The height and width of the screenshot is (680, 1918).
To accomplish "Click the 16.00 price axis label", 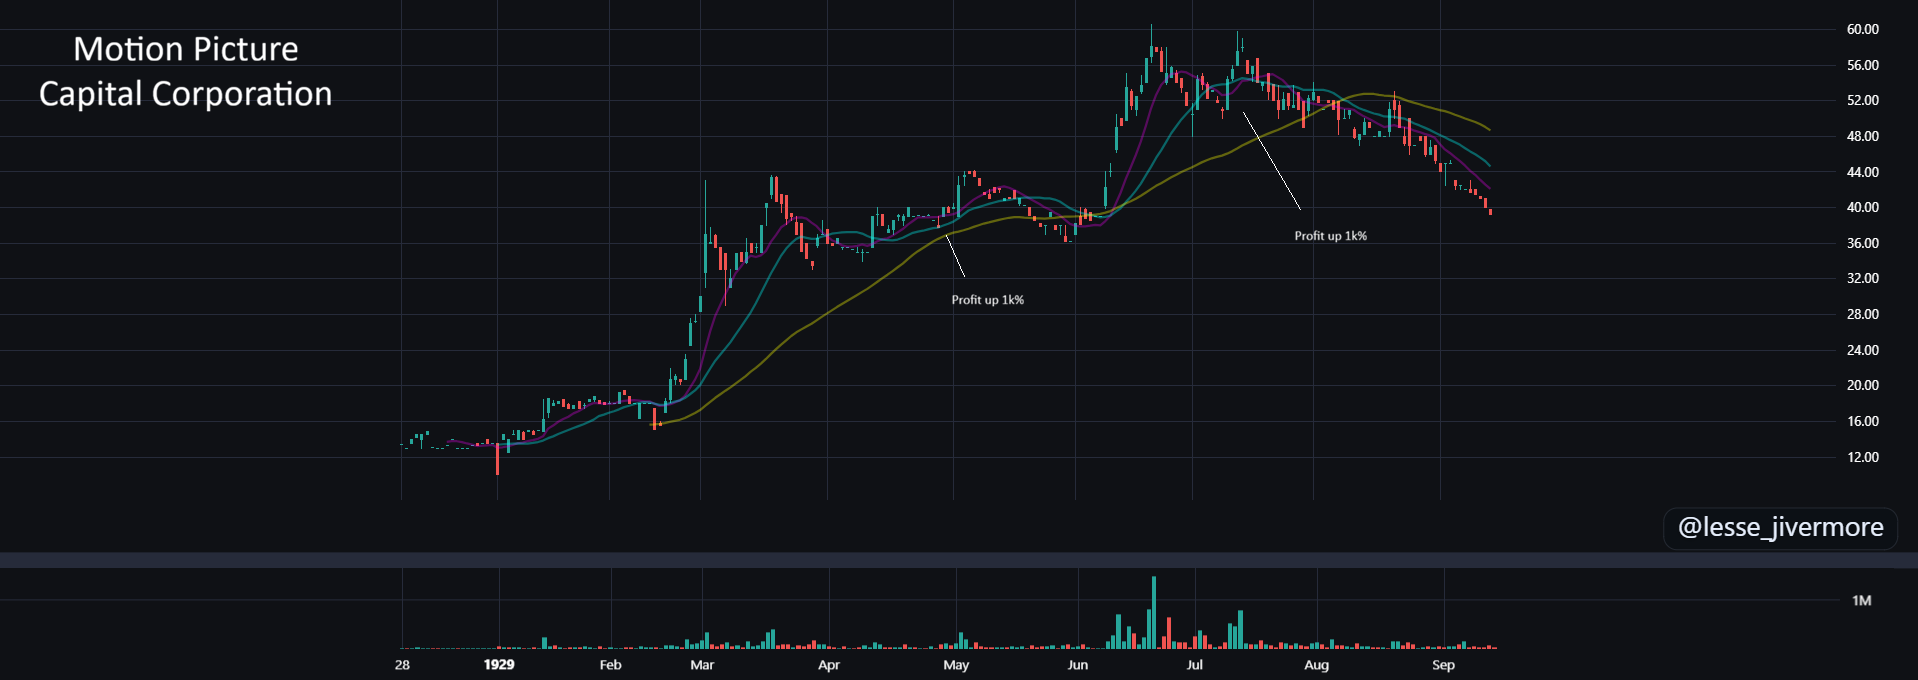I will point(1862,421).
